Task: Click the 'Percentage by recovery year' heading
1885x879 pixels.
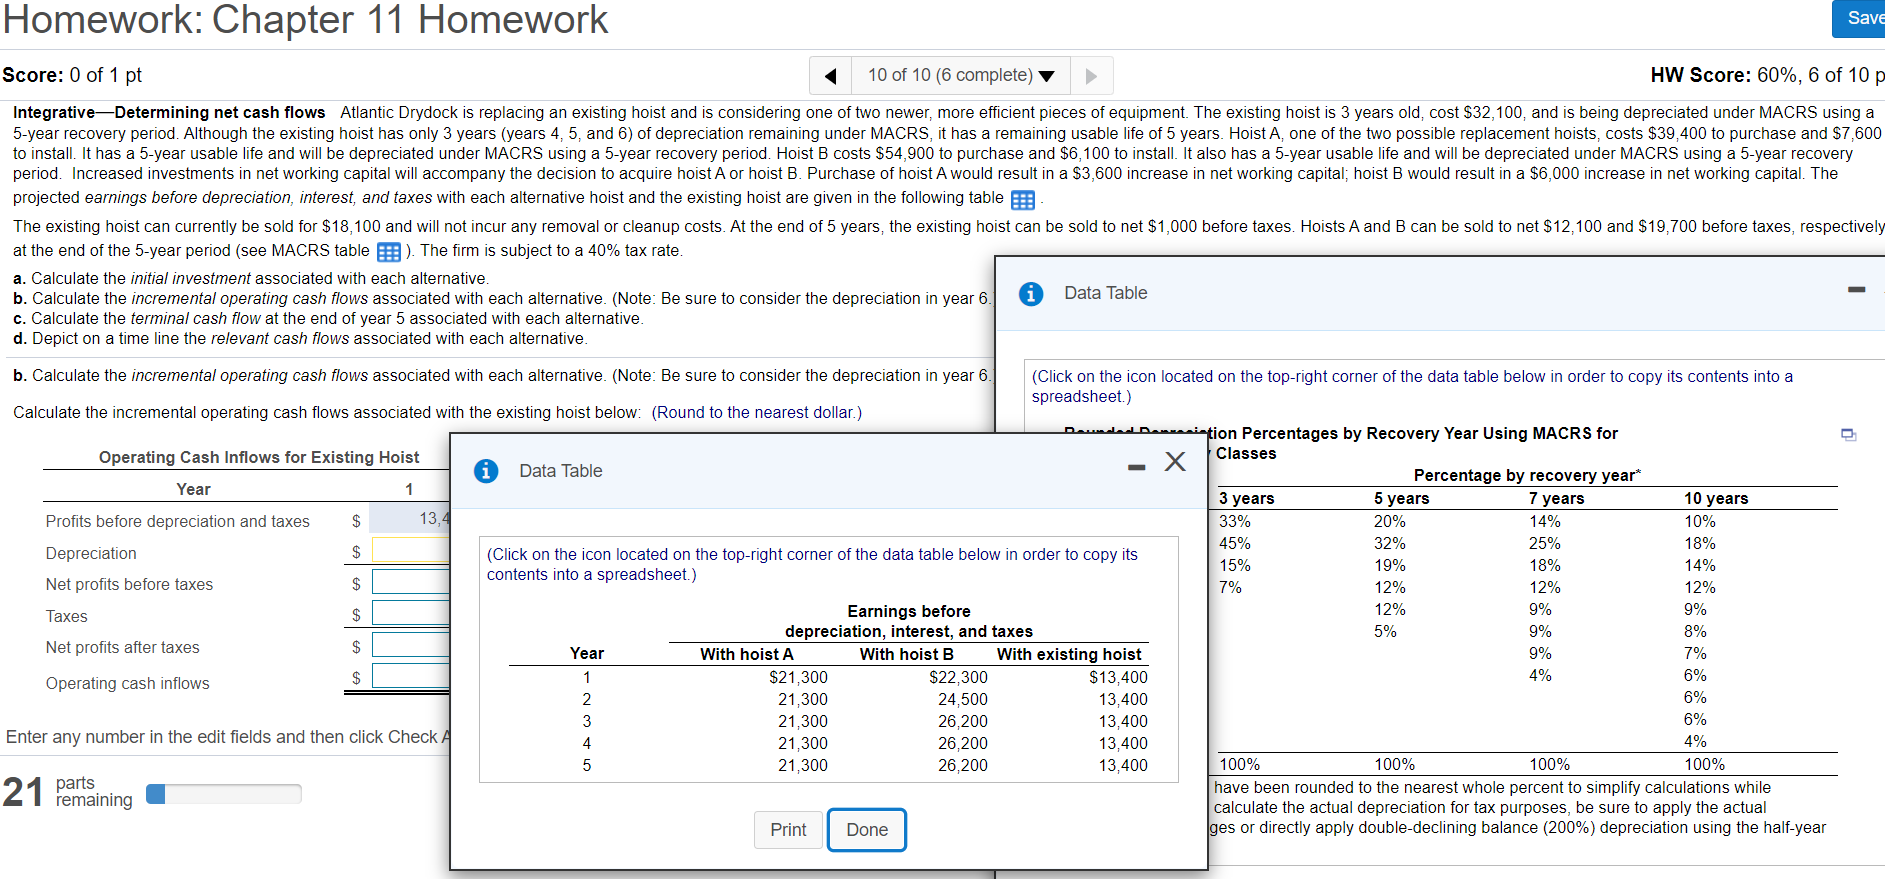Action: 1527,475
